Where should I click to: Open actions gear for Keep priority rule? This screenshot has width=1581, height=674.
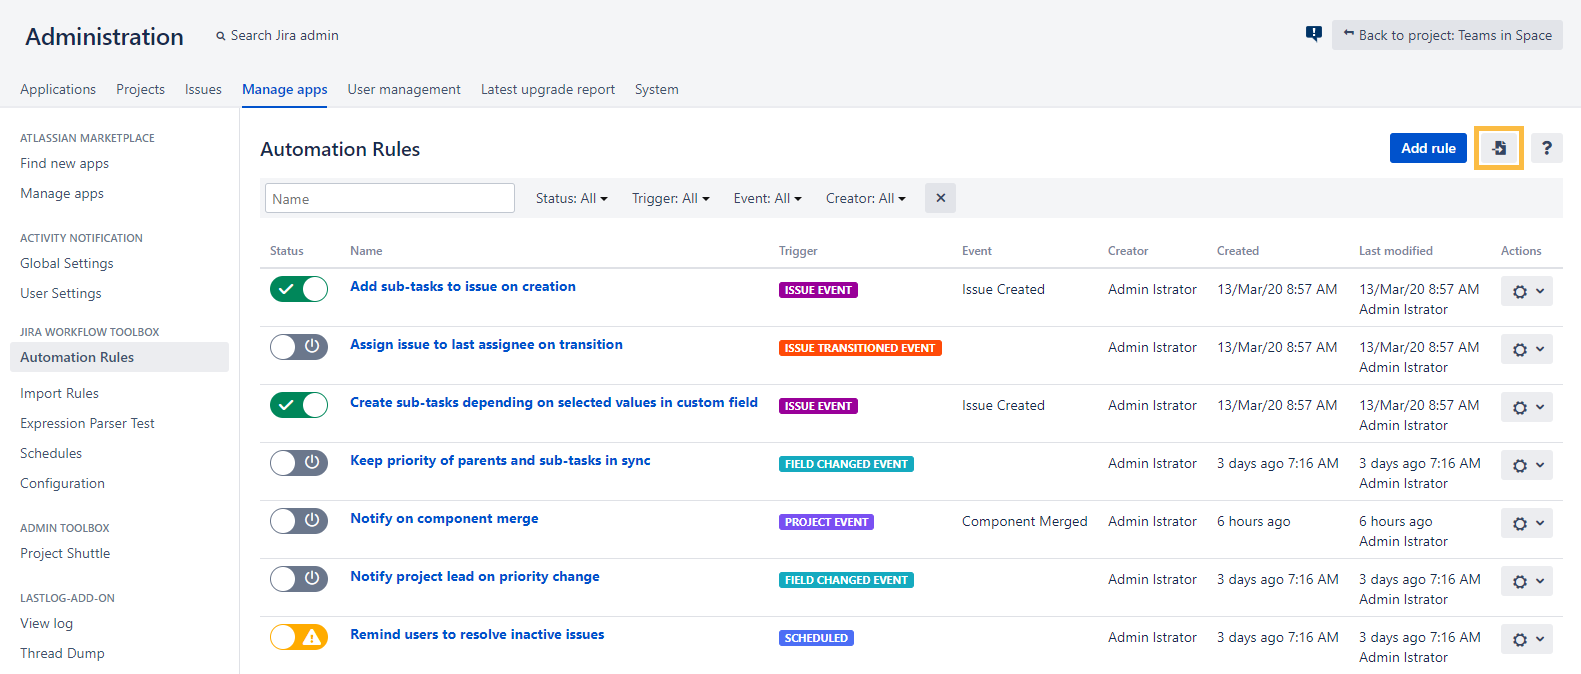(1526, 466)
